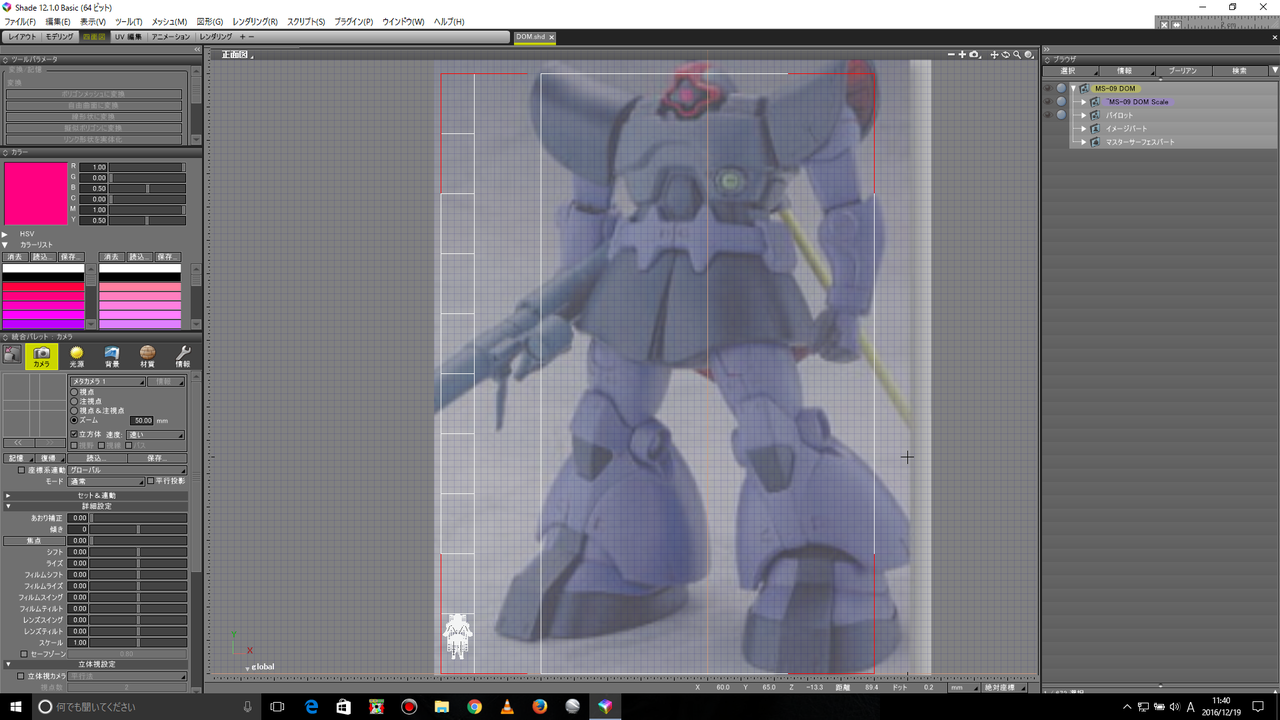Expand the HSV section

click(x=5, y=234)
